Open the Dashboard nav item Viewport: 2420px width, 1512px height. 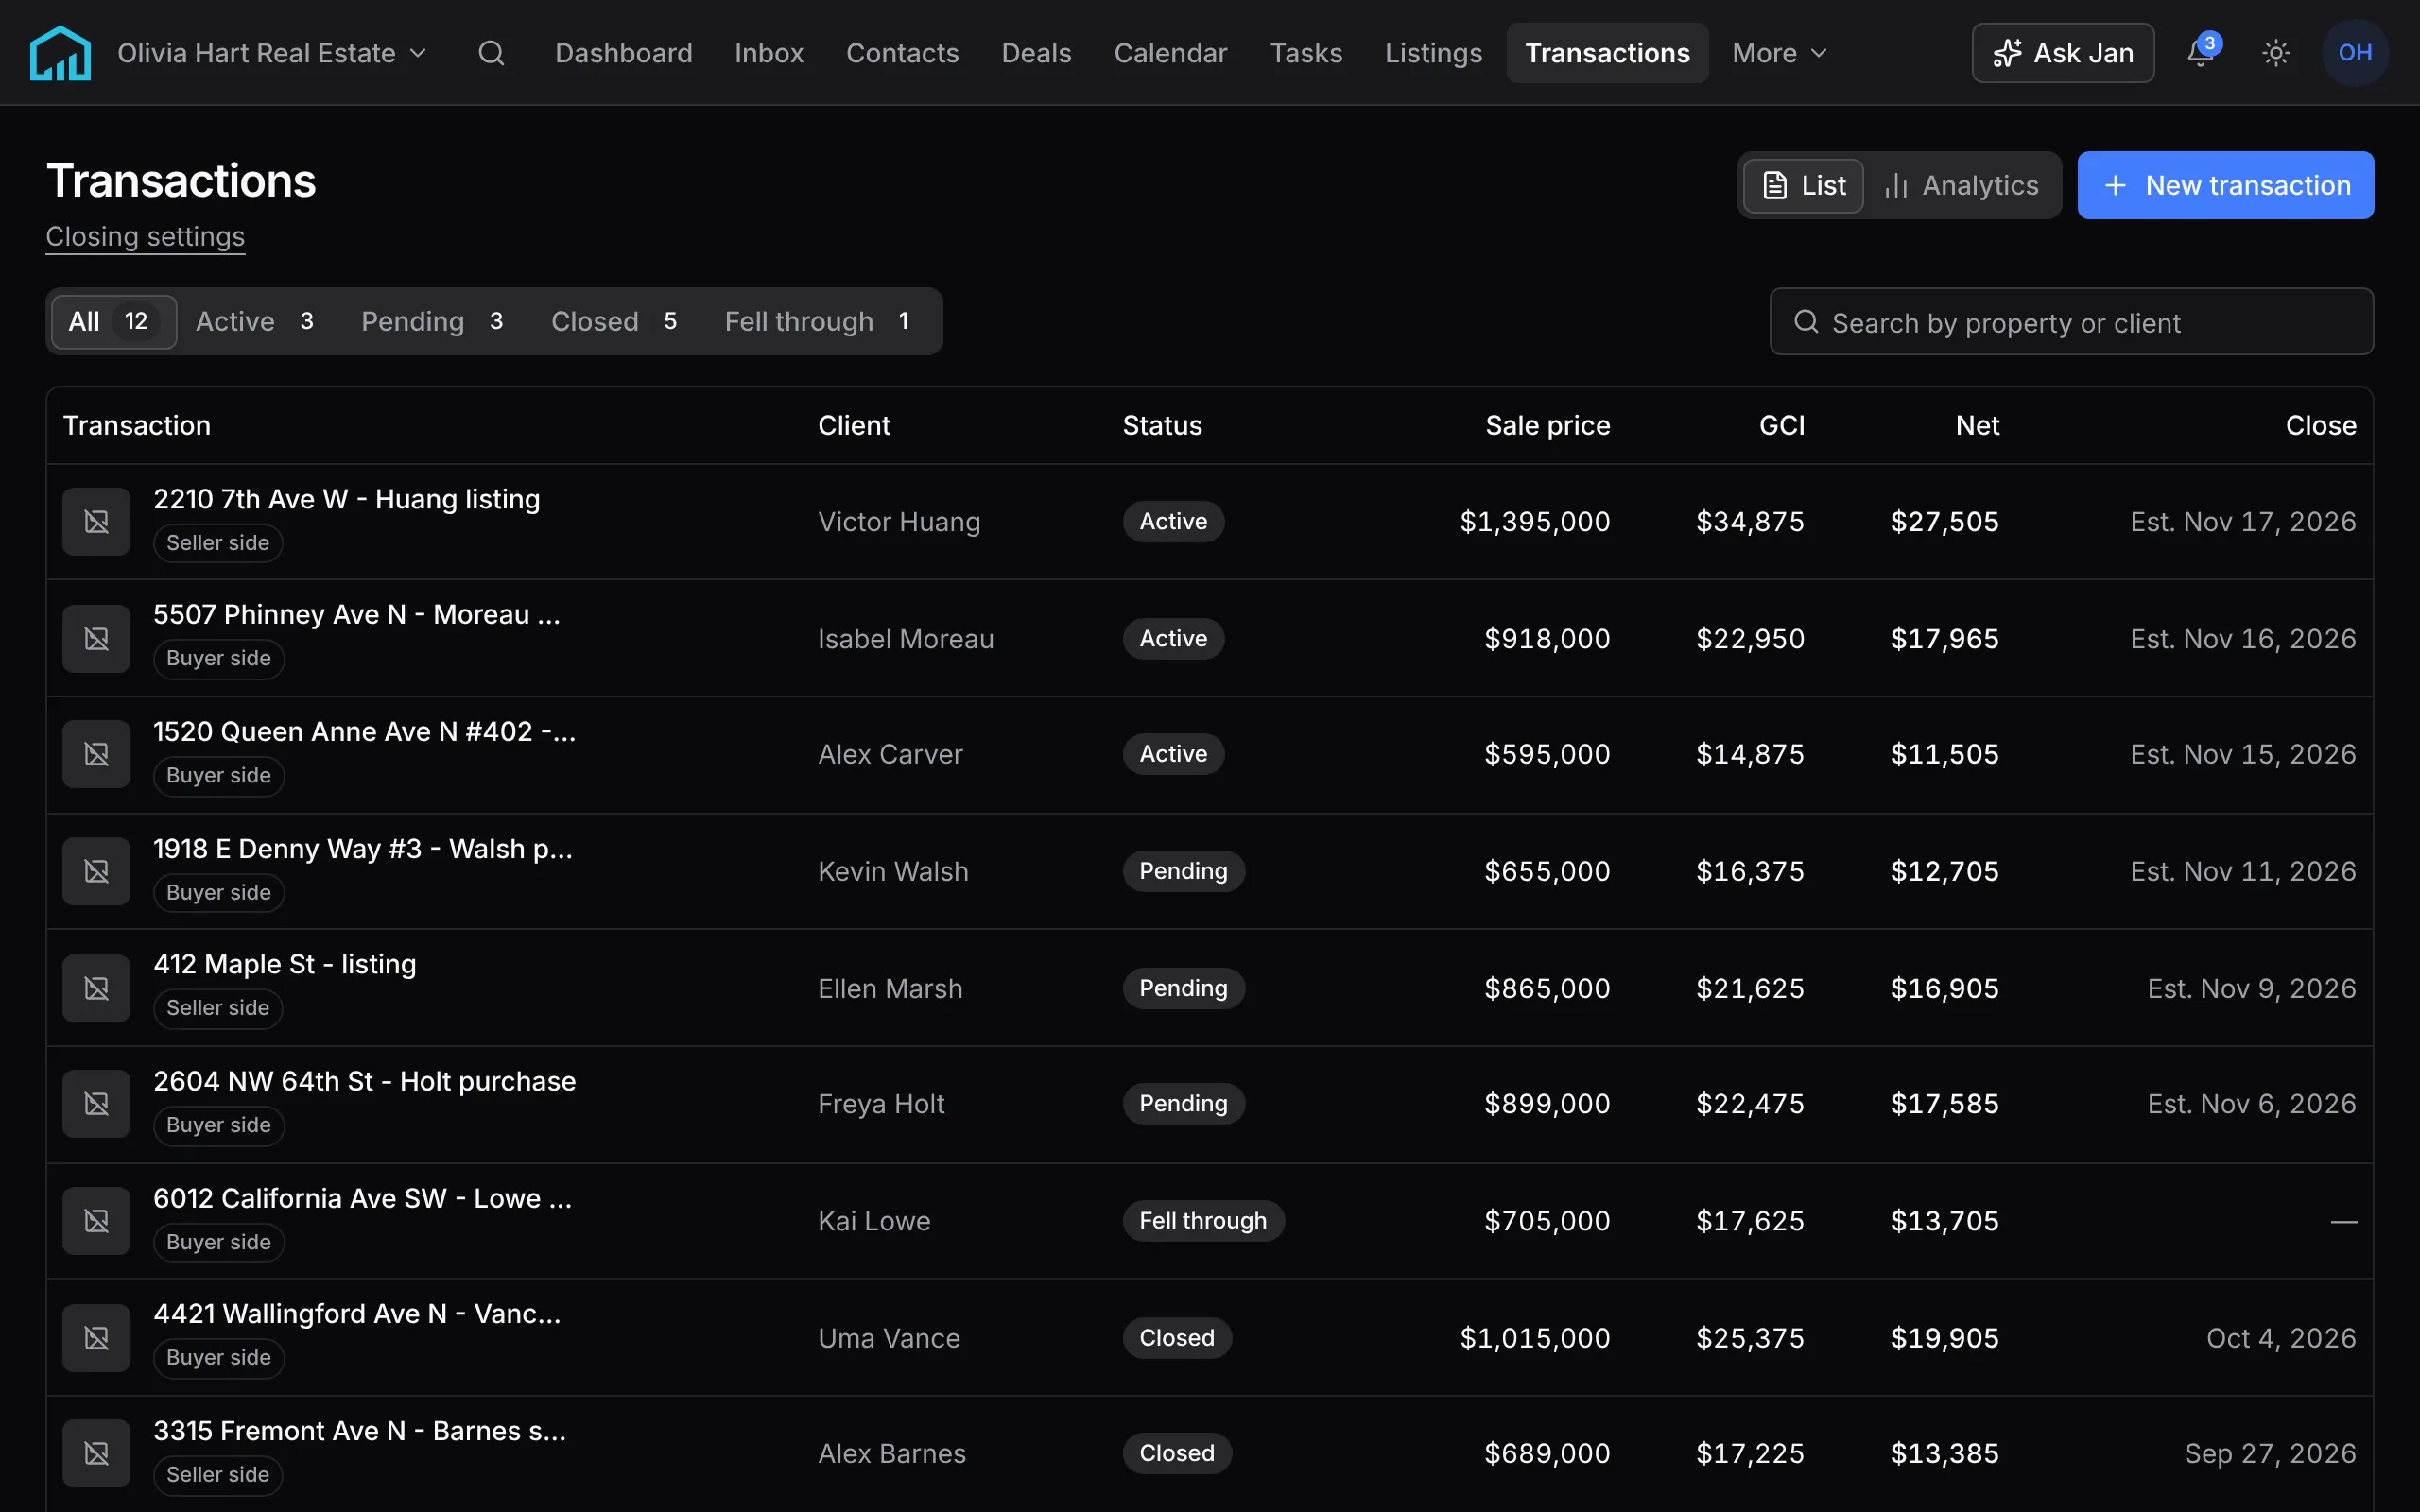point(624,53)
